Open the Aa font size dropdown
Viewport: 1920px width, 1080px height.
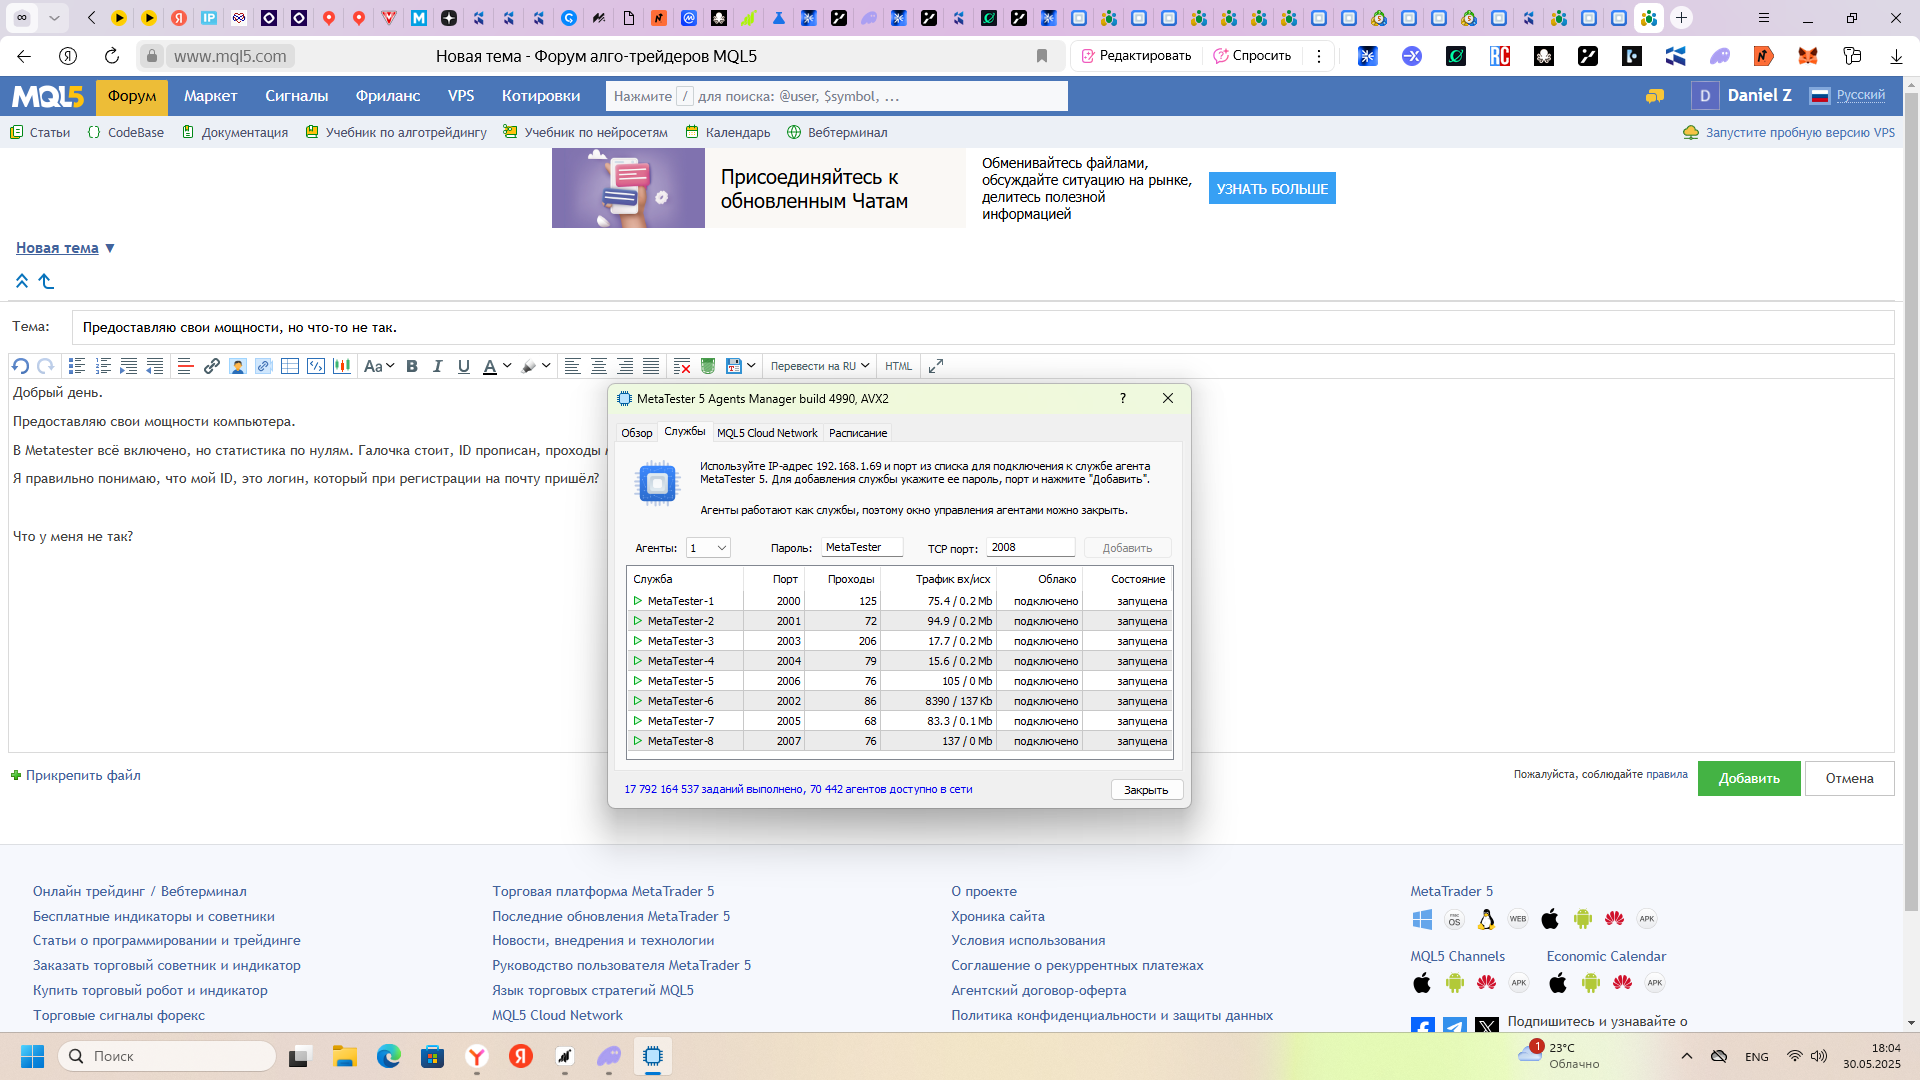[379, 366]
